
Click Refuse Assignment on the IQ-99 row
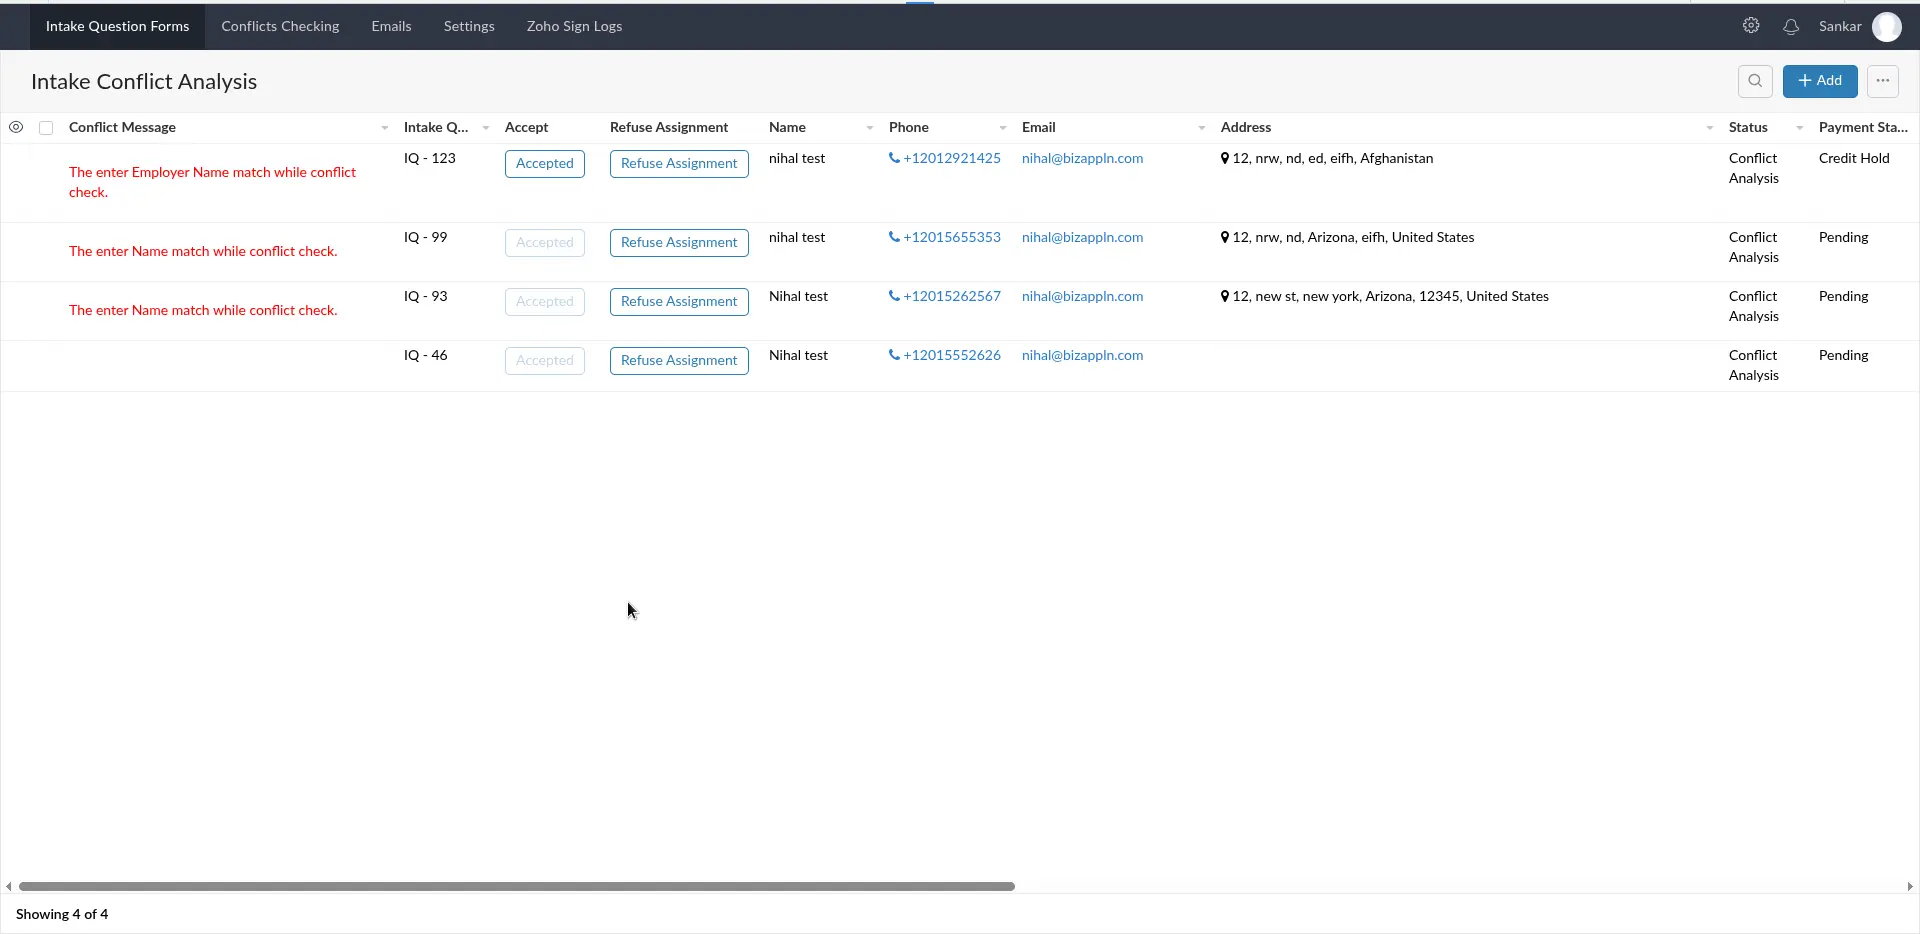(679, 242)
